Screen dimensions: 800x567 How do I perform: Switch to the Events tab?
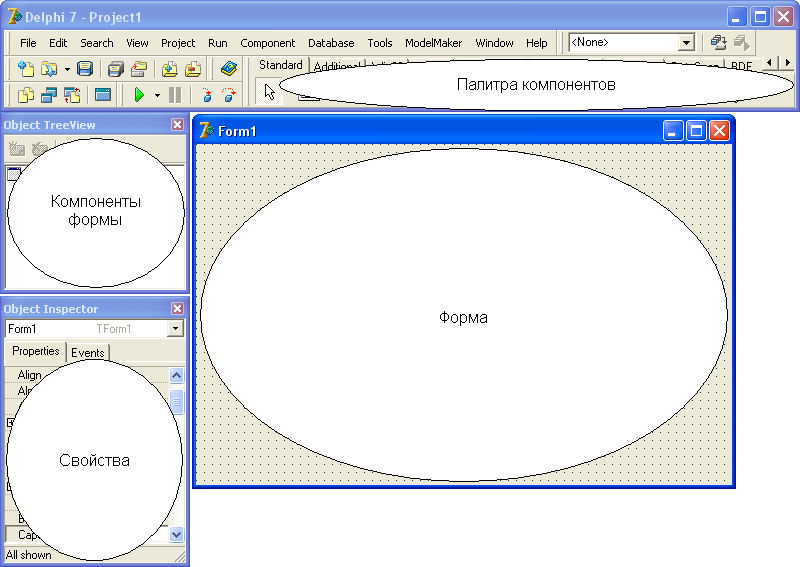(87, 353)
